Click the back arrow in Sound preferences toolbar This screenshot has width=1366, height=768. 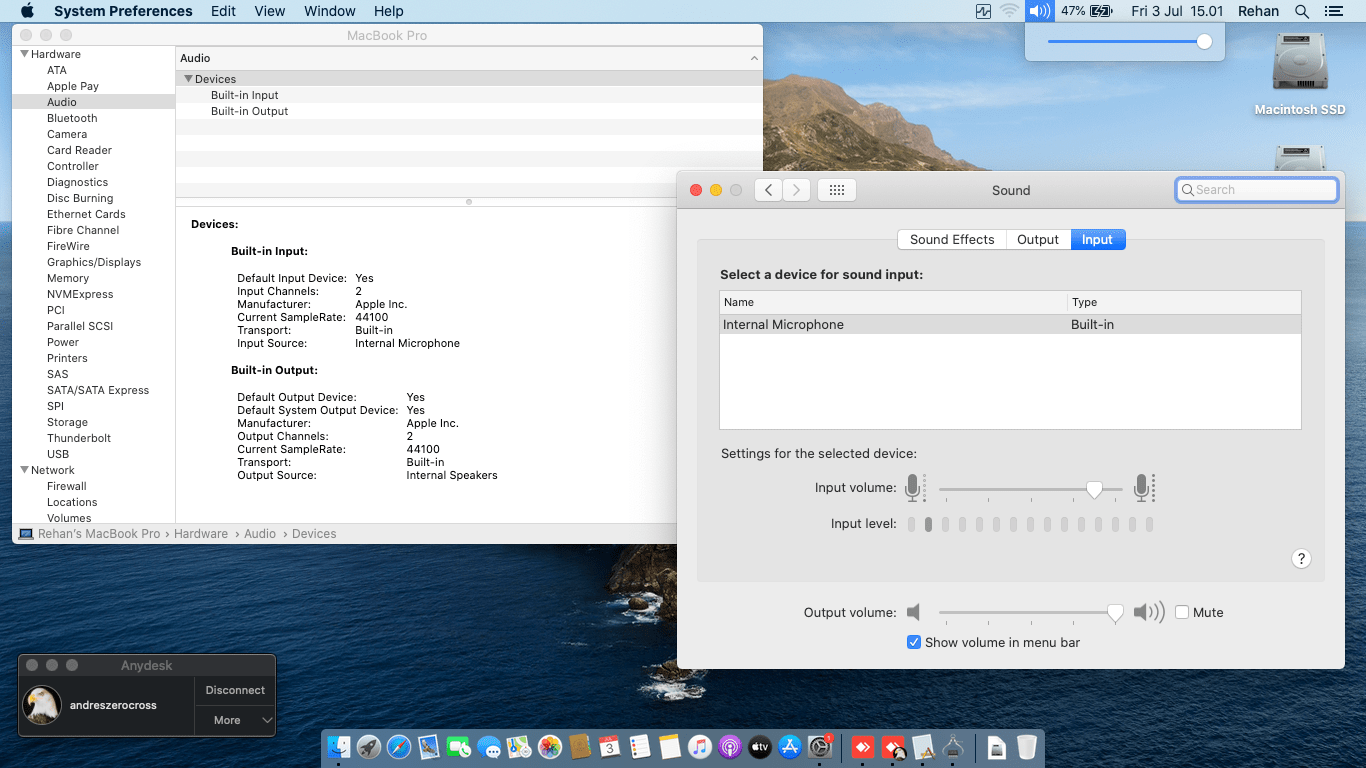point(768,190)
